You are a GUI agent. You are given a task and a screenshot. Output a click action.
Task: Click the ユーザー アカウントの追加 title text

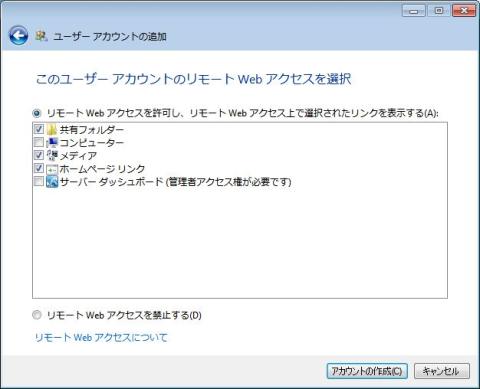click(110, 36)
